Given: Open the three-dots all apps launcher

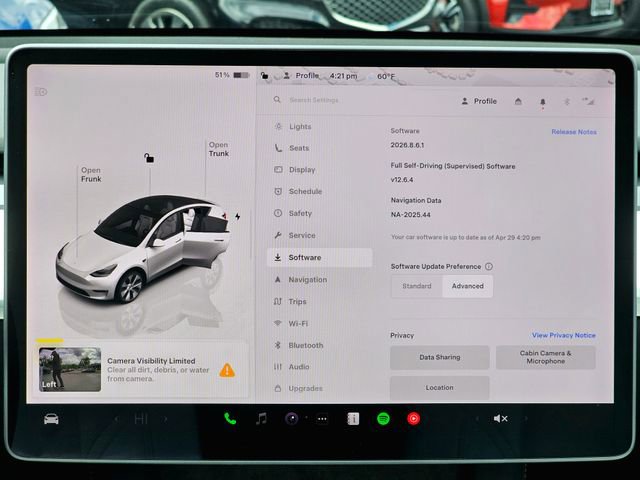Looking at the screenshot, I should tap(322, 419).
